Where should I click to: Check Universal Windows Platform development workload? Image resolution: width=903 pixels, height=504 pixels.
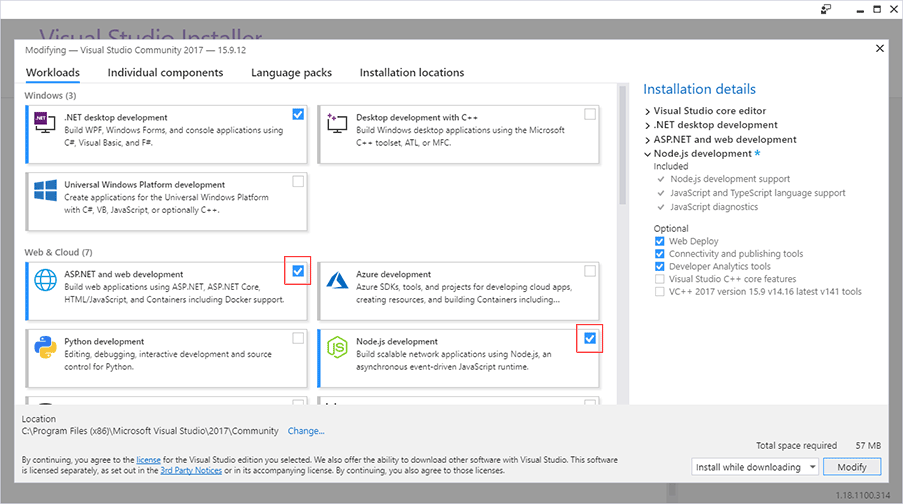point(298,181)
